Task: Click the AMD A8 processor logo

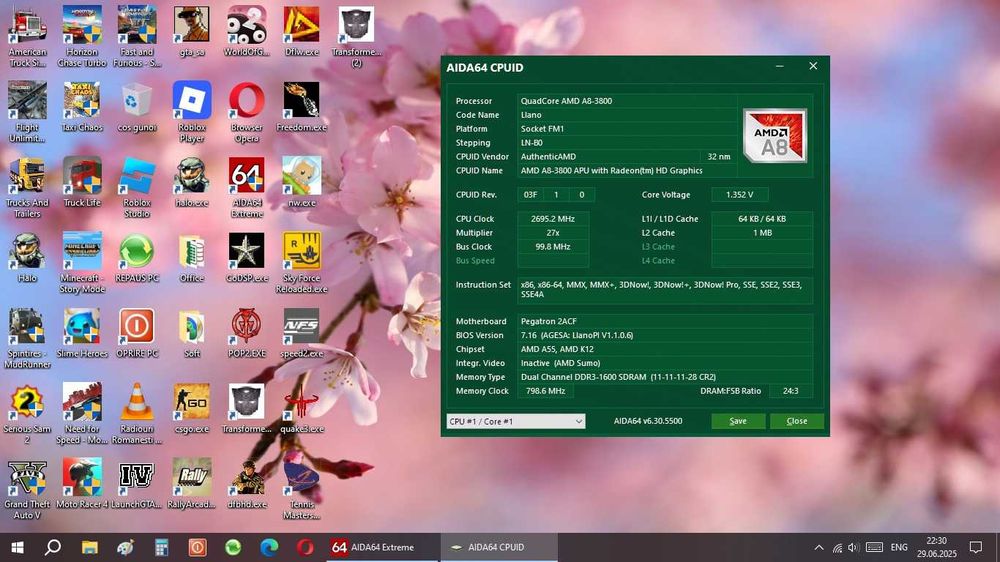Action: coord(775,135)
